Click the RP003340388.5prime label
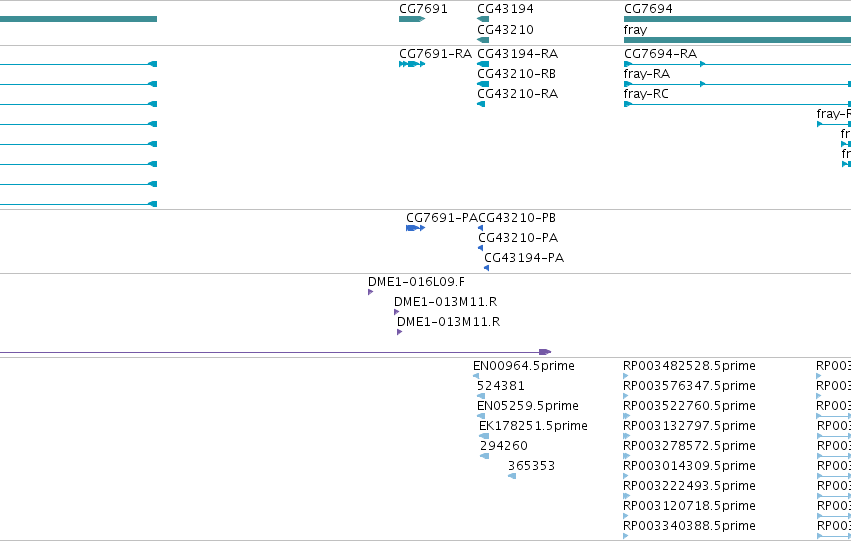The width and height of the screenshot is (851, 541). point(689,525)
